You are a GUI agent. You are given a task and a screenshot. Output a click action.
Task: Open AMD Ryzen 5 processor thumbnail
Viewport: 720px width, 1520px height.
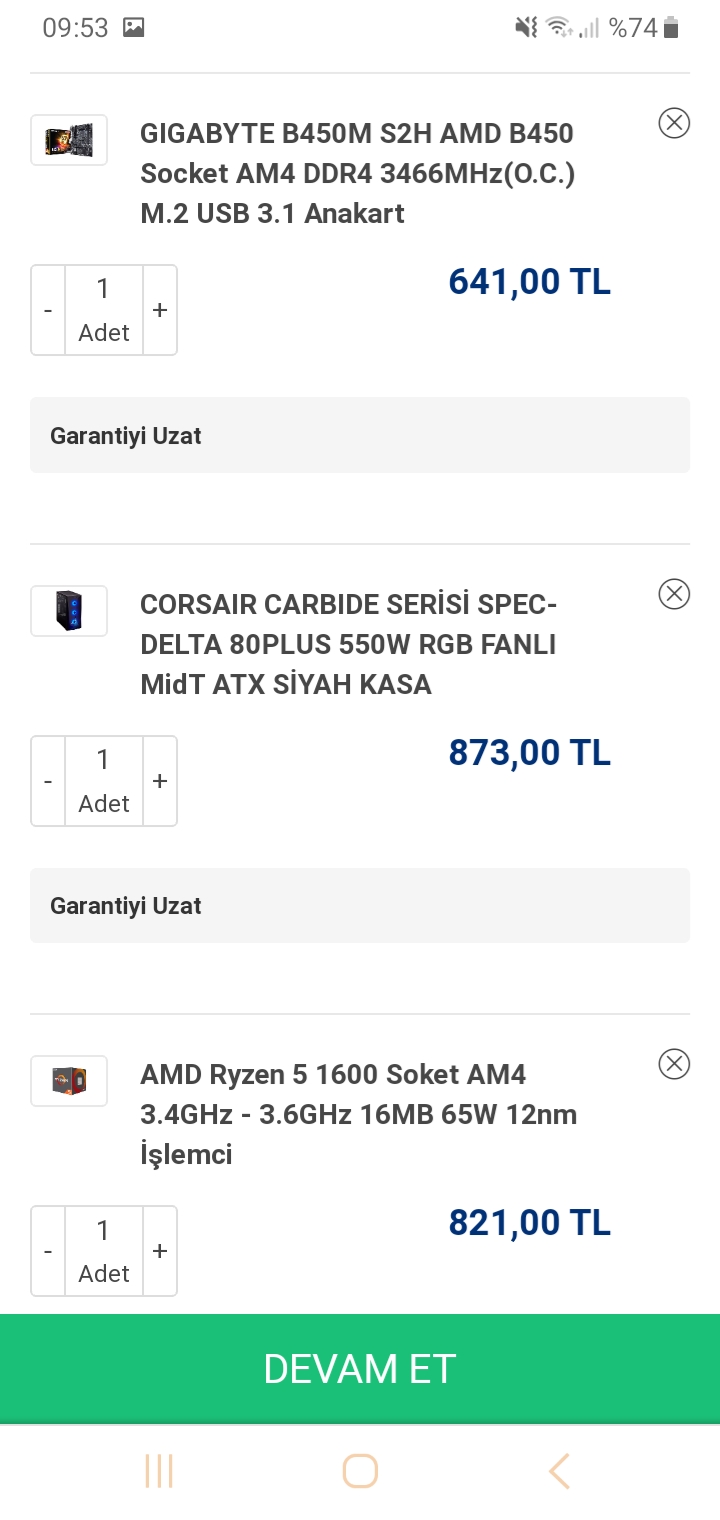(69, 1080)
